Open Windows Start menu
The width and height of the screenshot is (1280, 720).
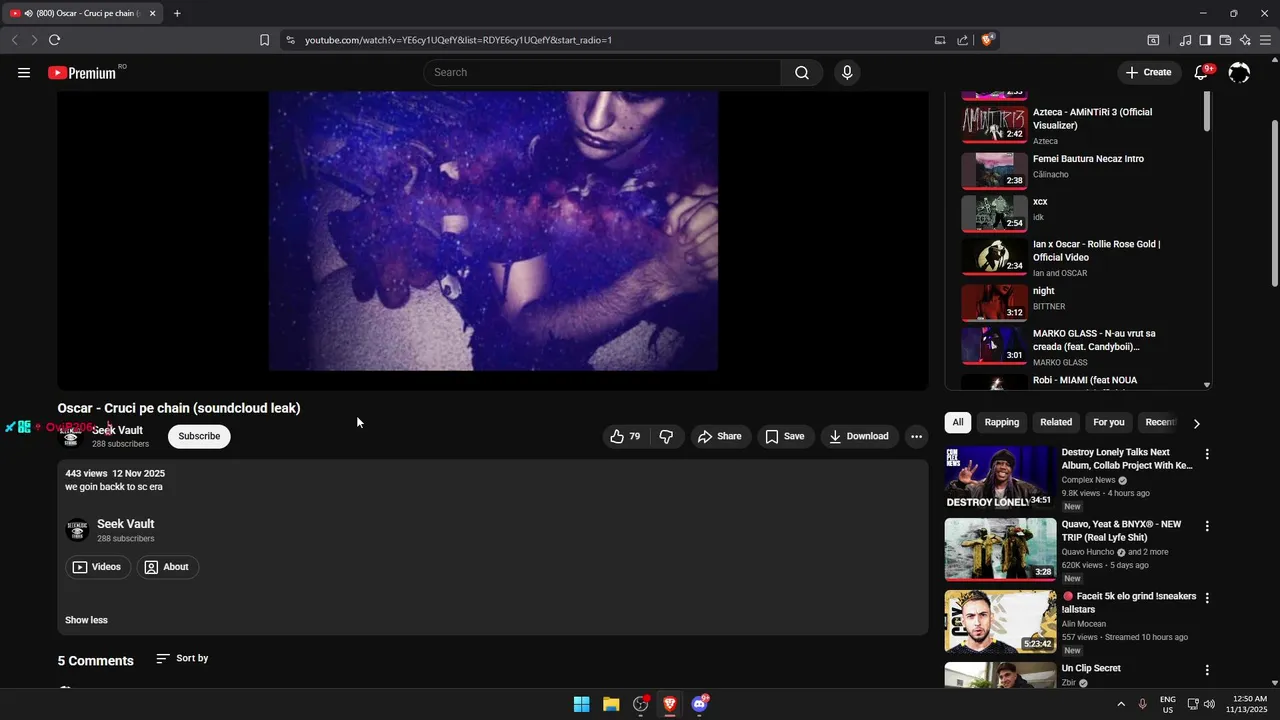tap(581, 704)
